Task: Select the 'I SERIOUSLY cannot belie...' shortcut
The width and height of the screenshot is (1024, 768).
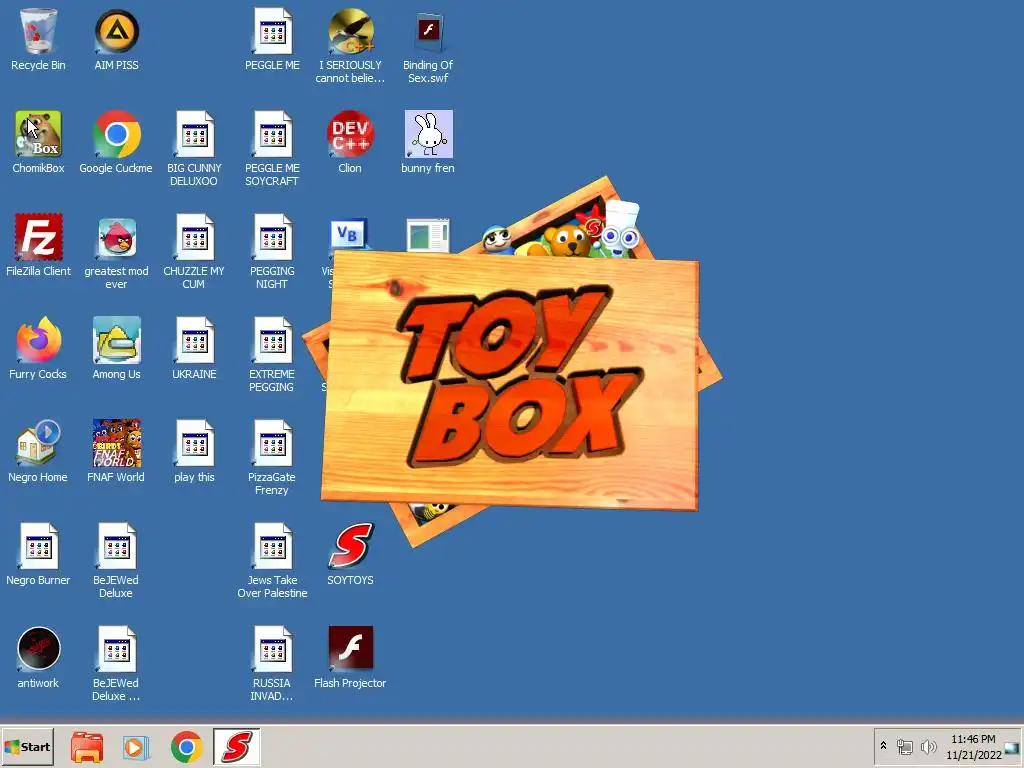Action: coord(350,31)
